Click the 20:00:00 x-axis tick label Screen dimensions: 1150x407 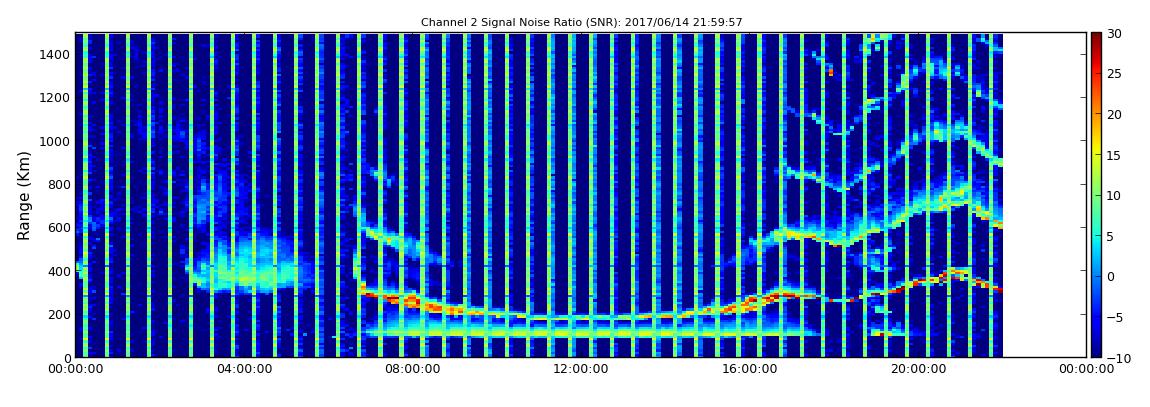click(x=916, y=370)
